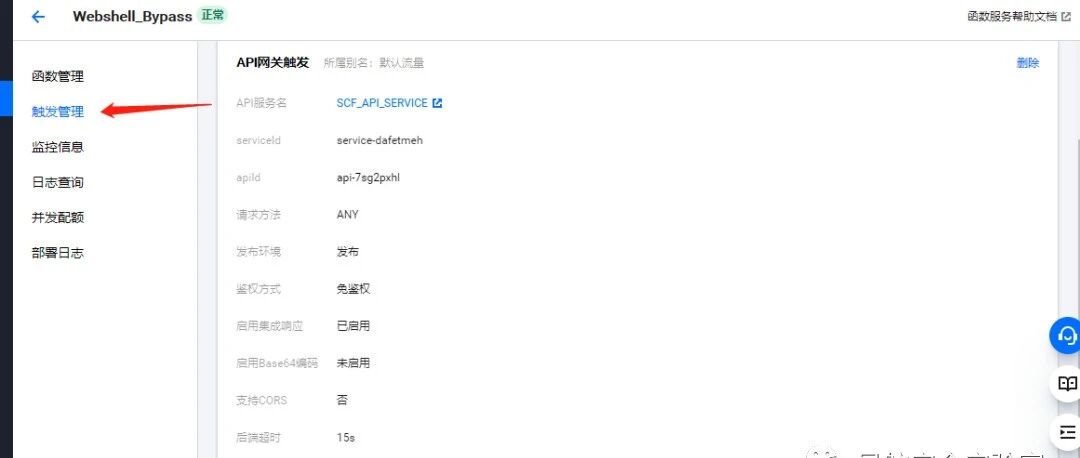Viewport: 1080px width, 458px height.
Task: Click the api-7sg2pxhl value
Action: [x=368, y=178]
